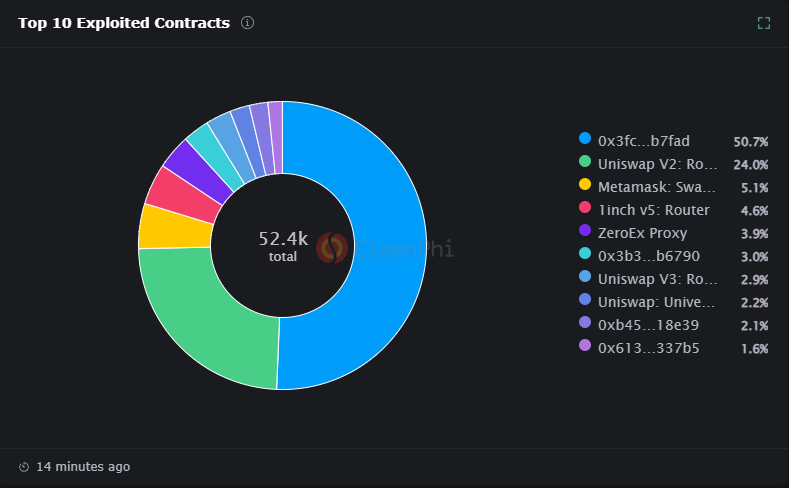Select the yellow donut slice
Image resolution: width=789 pixels, height=488 pixels.
pos(175,229)
